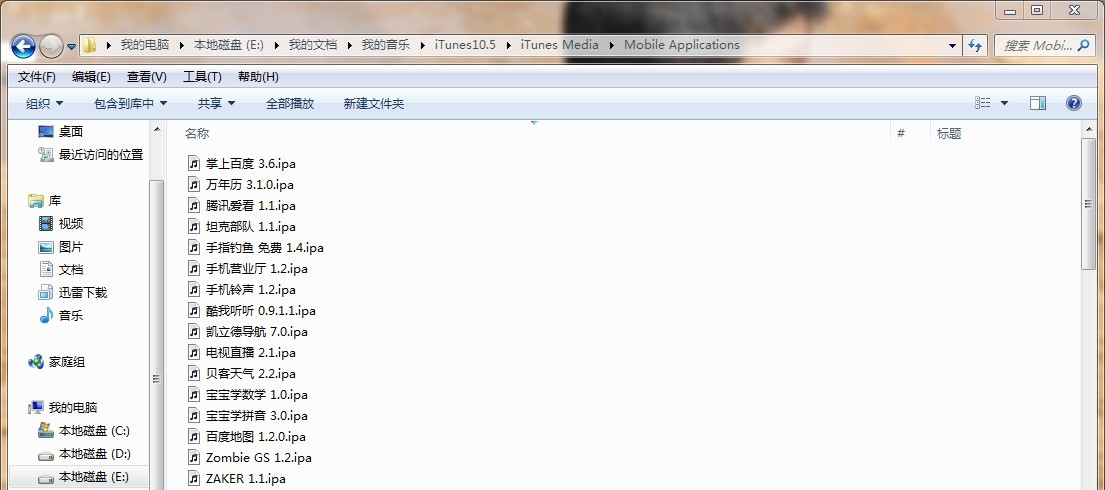Select the file icon of 手指钓鱼 免费 1.4.ipa
The image size is (1105, 490).
click(x=194, y=247)
